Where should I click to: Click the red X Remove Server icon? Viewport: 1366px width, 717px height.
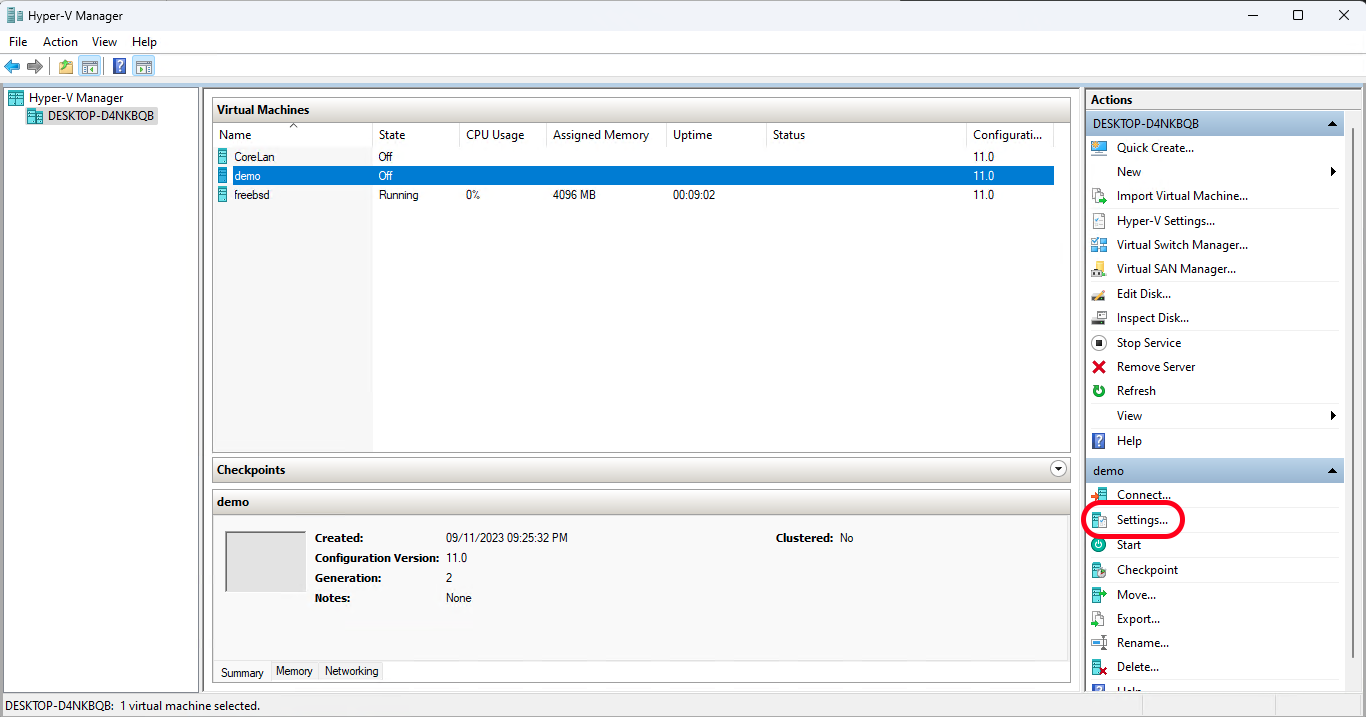tap(1099, 367)
